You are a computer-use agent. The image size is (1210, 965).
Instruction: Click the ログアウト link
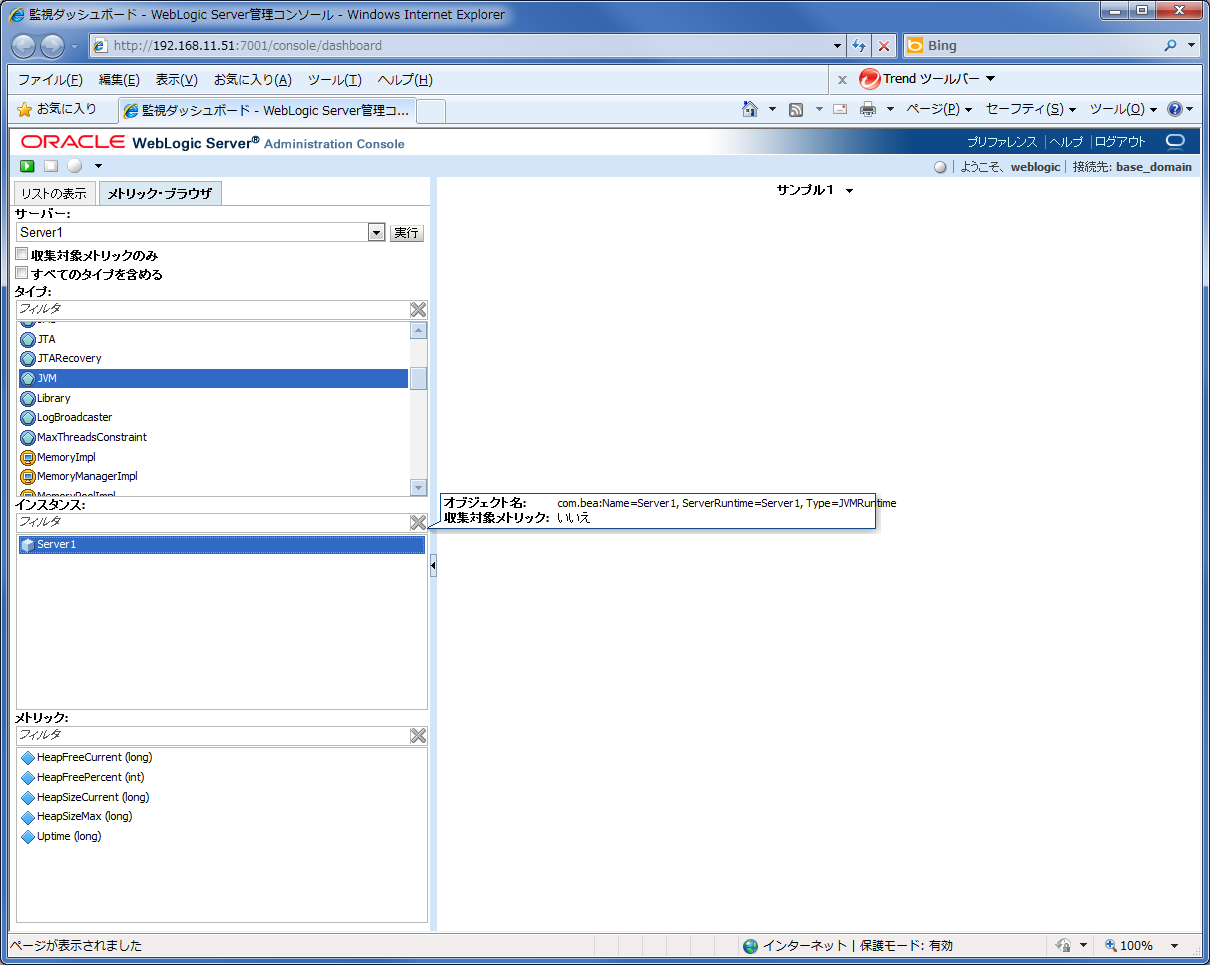pos(1121,142)
